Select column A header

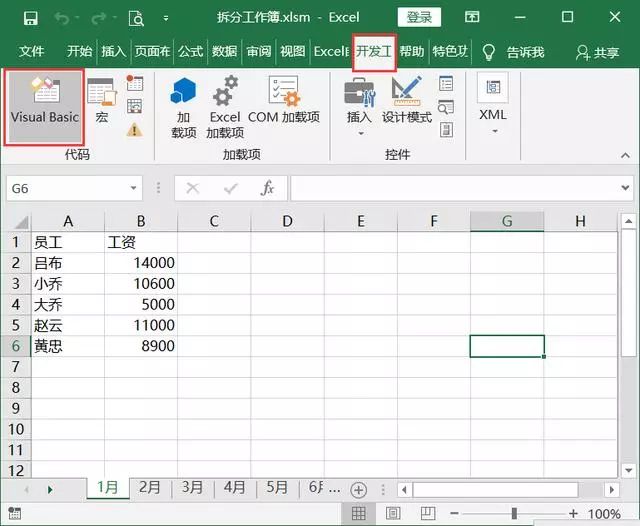click(x=68, y=221)
